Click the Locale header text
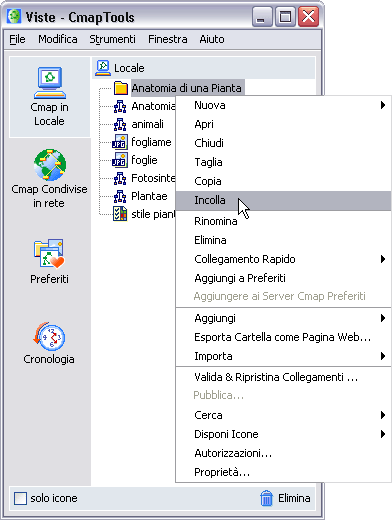The width and height of the screenshot is (392, 520). click(x=129, y=68)
